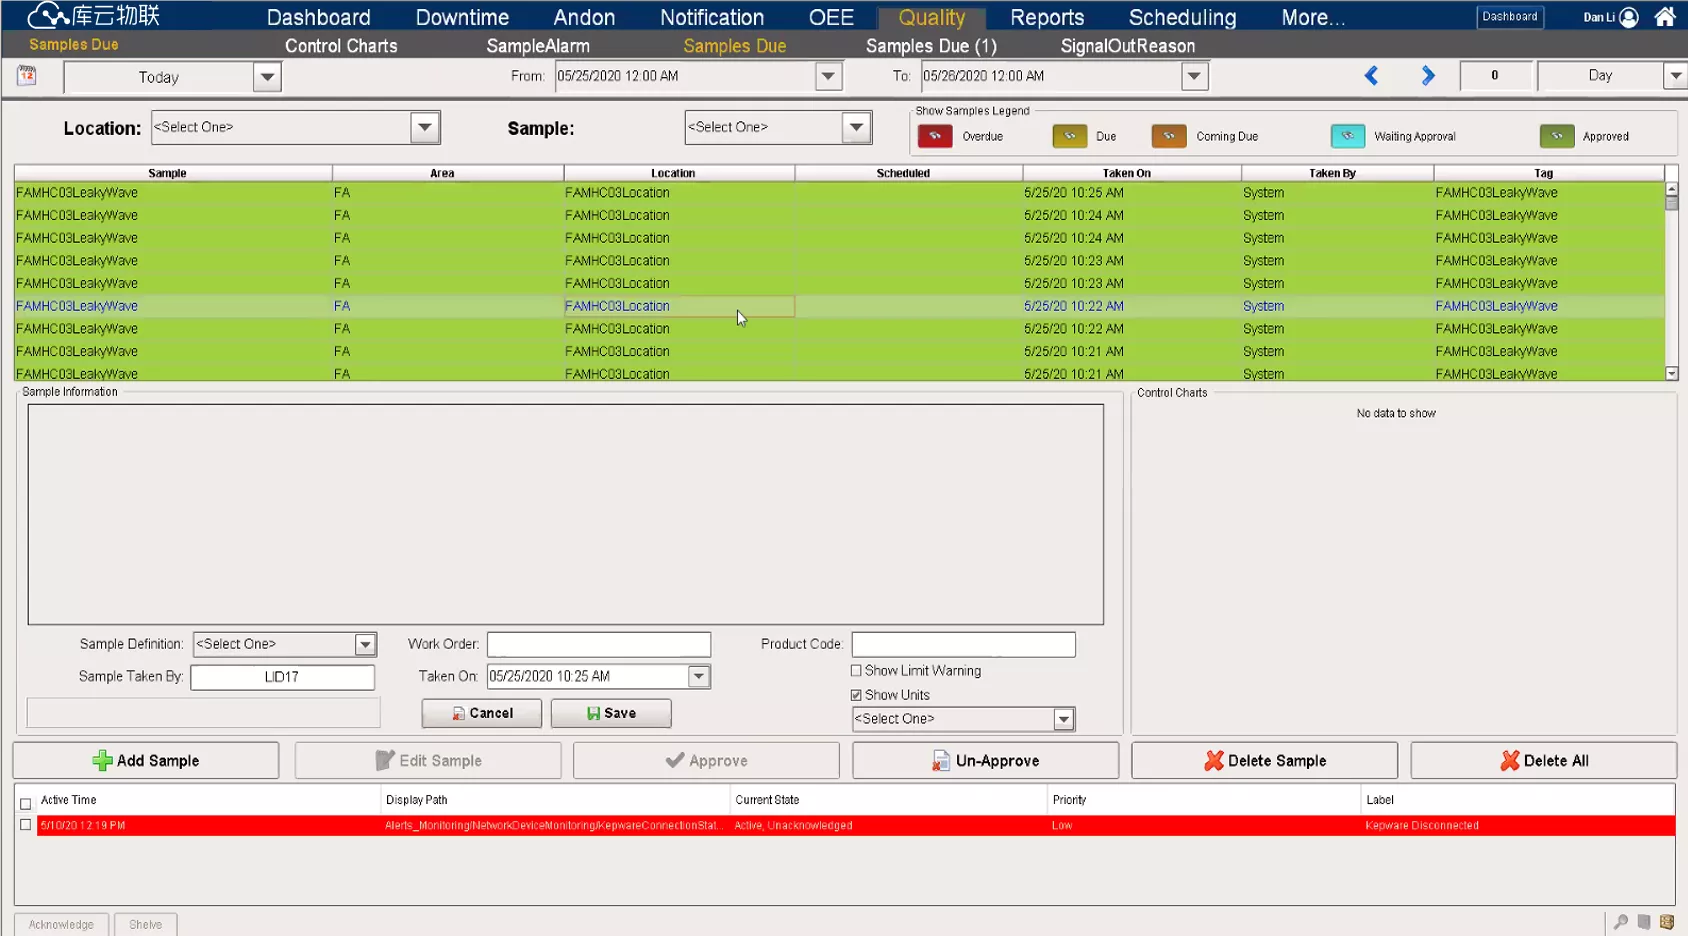Go to the previous date range with the left arrow
The image size is (1688, 936).
click(1371, 76)
